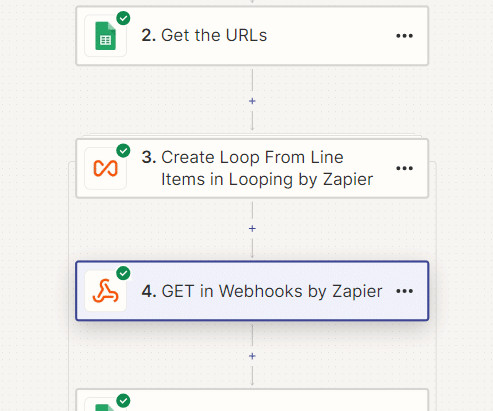Screen dimensions: 493x411
Task: Click green check badge on Webhooks step
Action: pos(123,273)
